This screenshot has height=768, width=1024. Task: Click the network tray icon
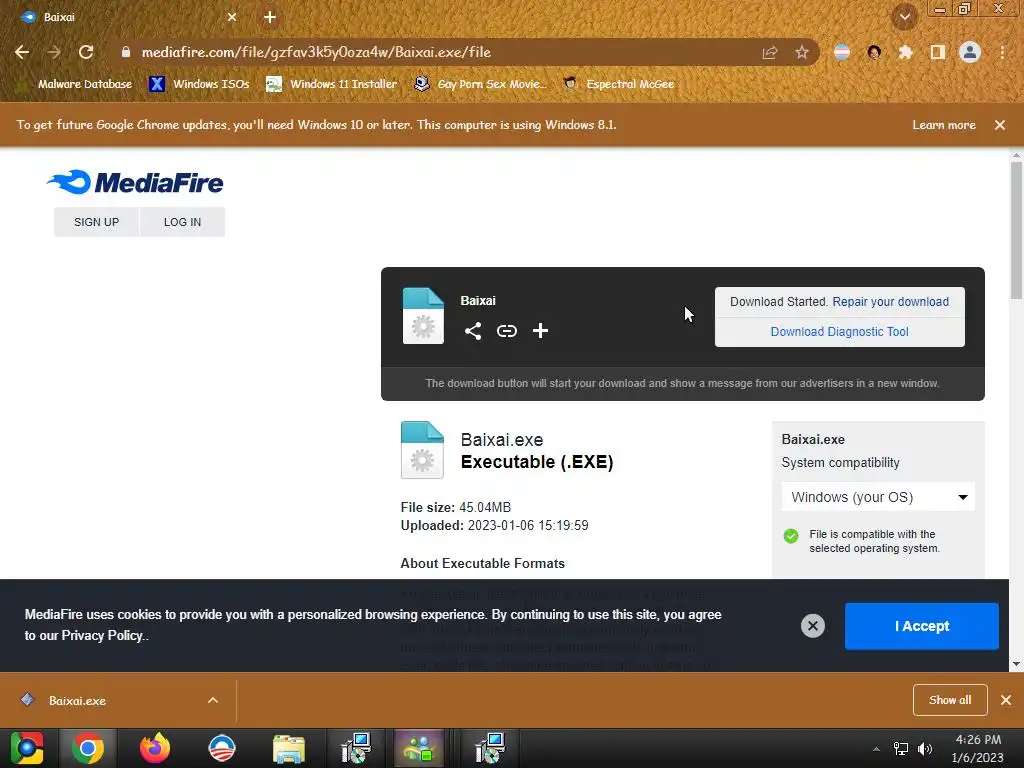(901, 749)
